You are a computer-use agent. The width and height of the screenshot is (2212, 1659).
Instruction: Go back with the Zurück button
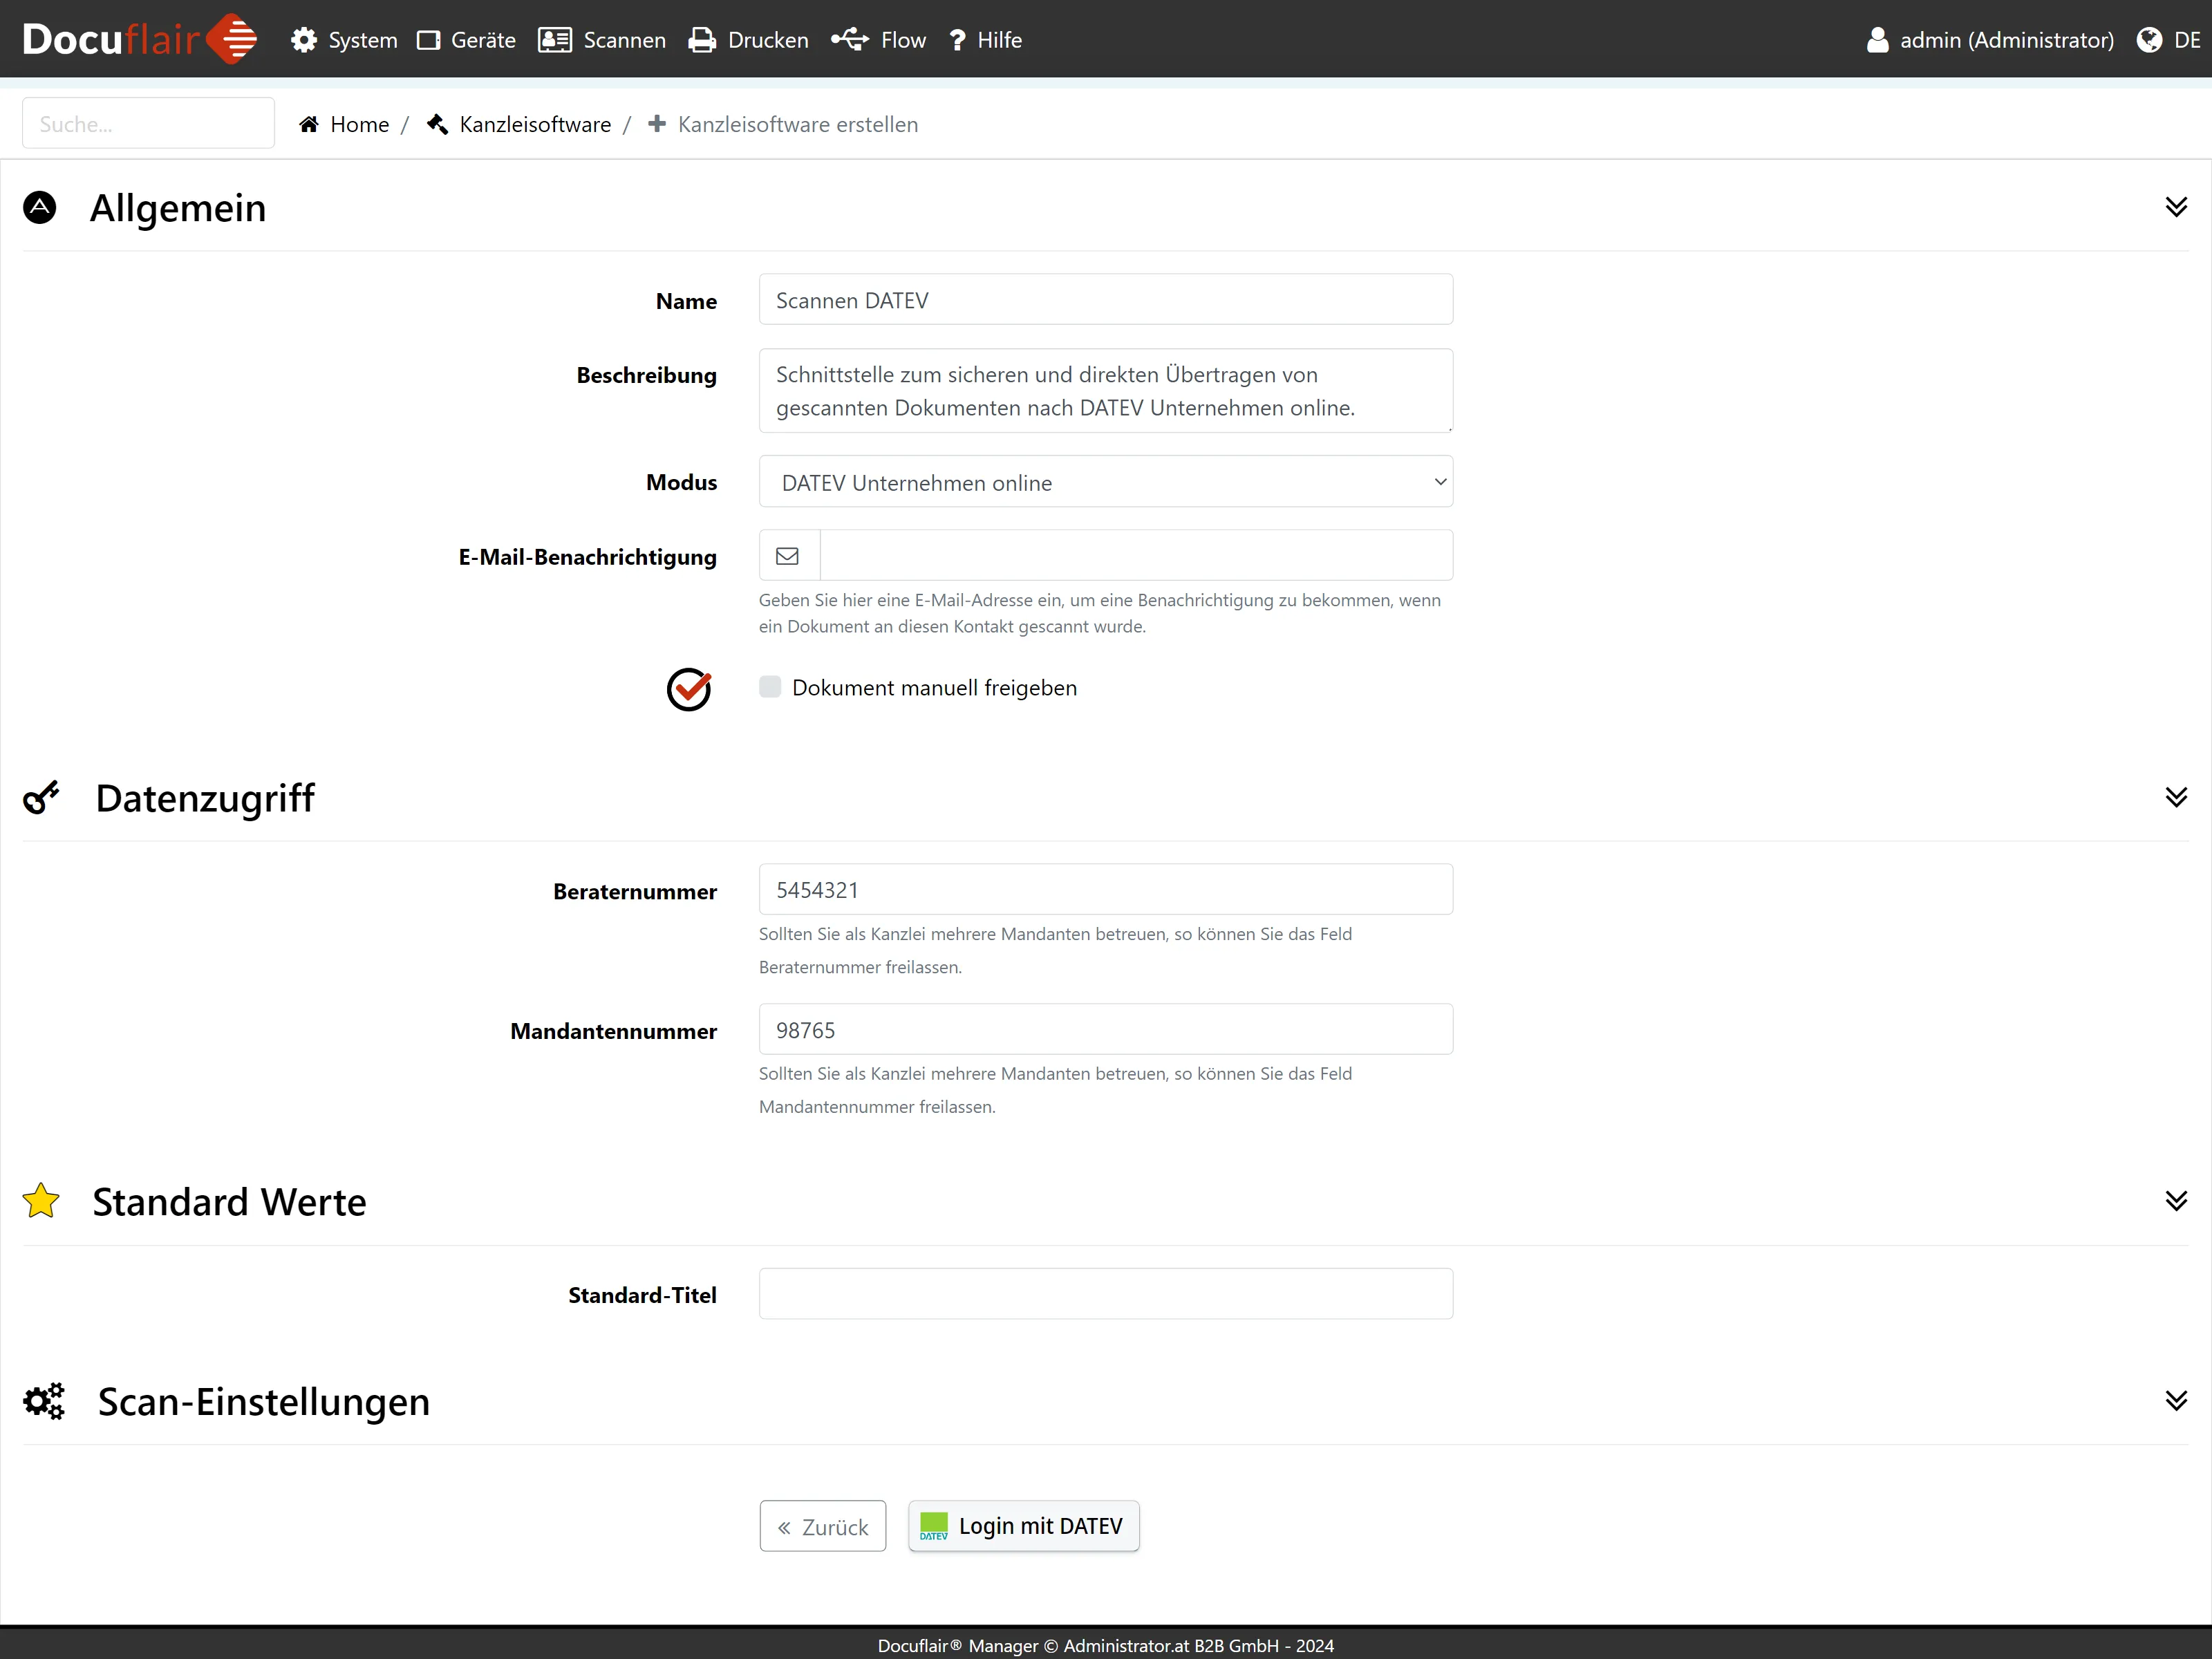(x=822, y=1526)
